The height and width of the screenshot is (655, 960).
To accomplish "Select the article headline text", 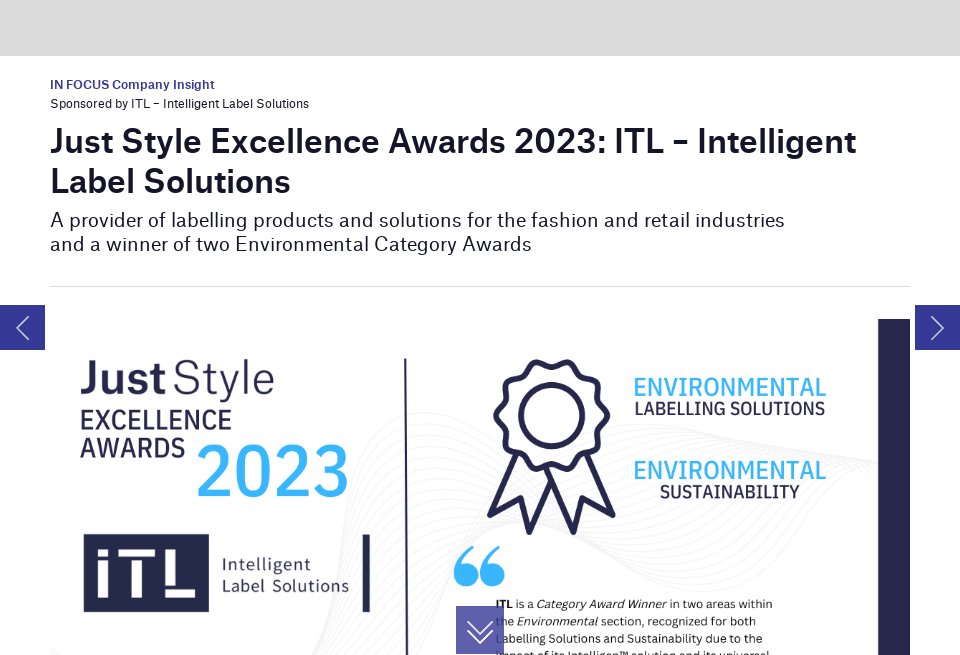I will pos(453,161).
